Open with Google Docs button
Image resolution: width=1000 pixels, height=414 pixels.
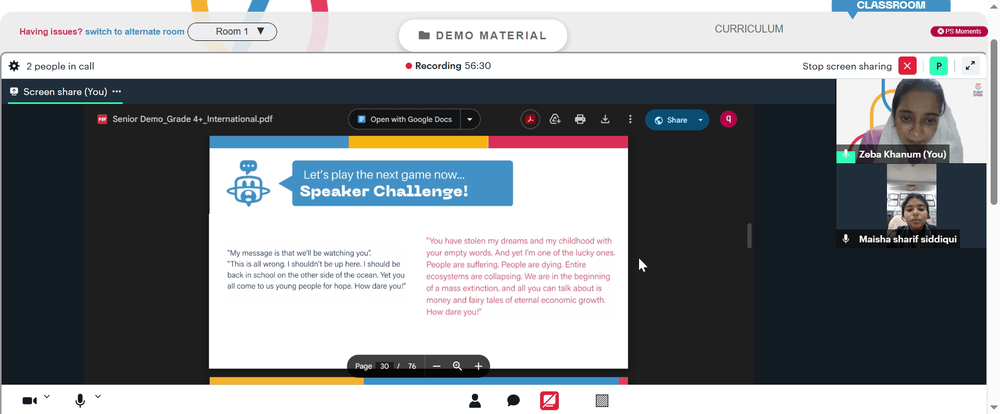404,119
